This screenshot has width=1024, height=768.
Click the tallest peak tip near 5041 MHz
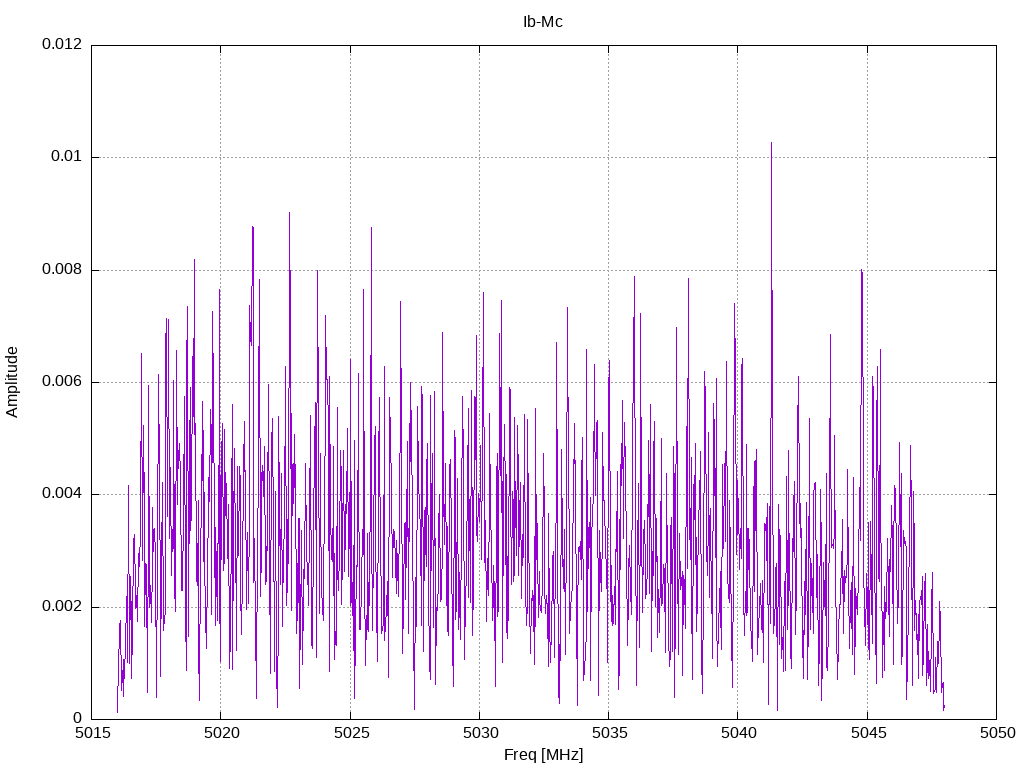point(771,143)
